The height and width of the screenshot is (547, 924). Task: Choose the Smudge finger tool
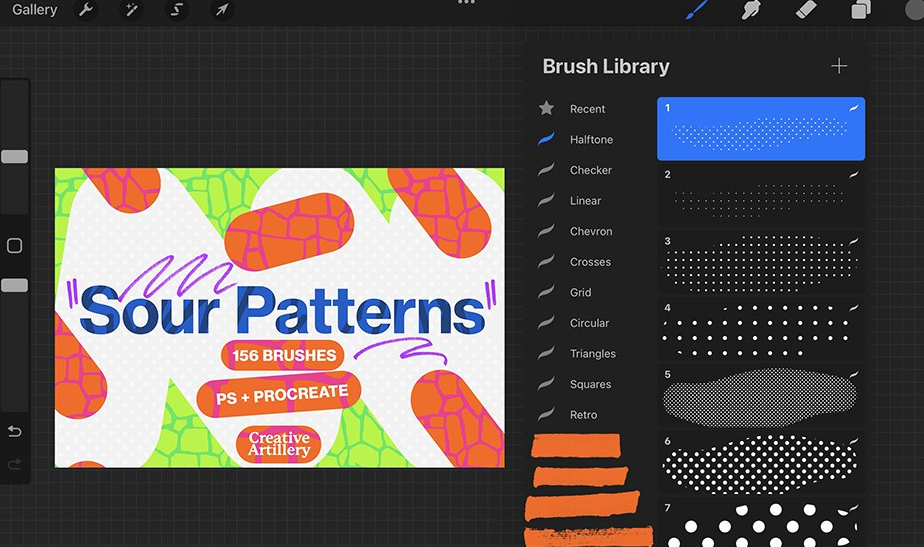click(751, 10)
